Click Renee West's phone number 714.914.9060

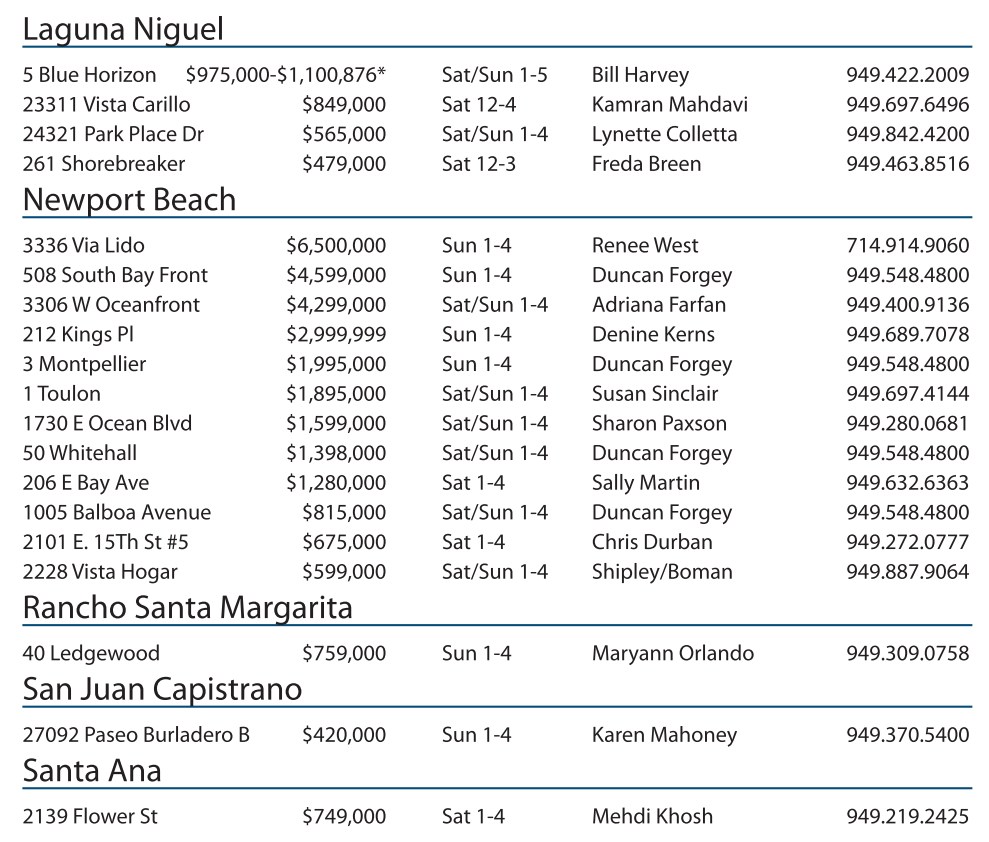click(x=907, y=246)
